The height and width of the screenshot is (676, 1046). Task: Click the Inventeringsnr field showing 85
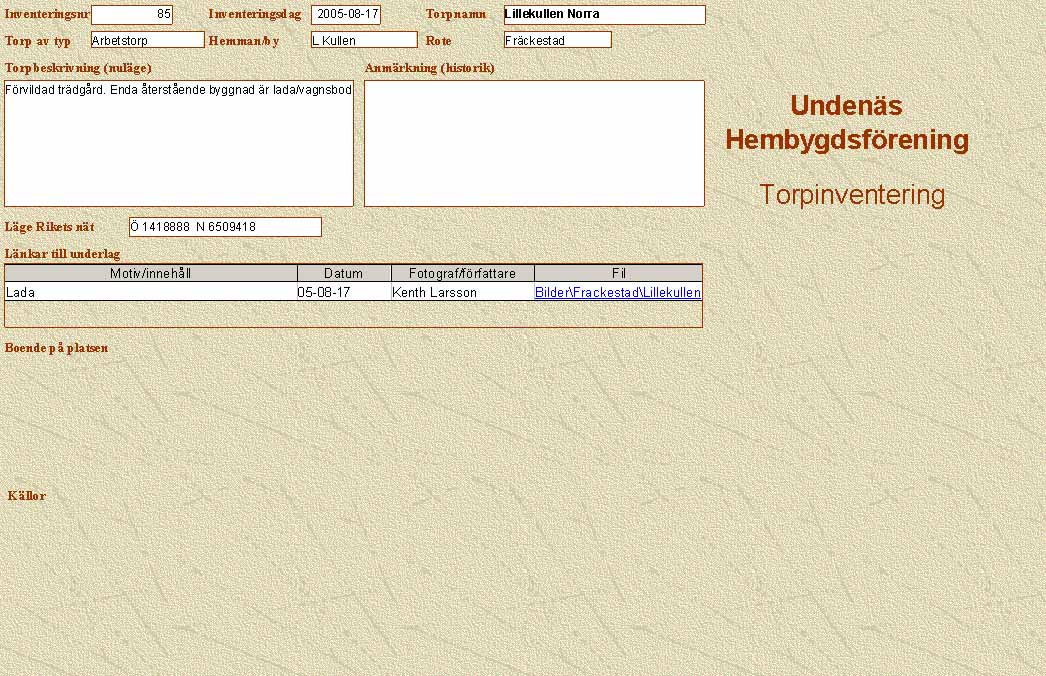tap(131, 15)
